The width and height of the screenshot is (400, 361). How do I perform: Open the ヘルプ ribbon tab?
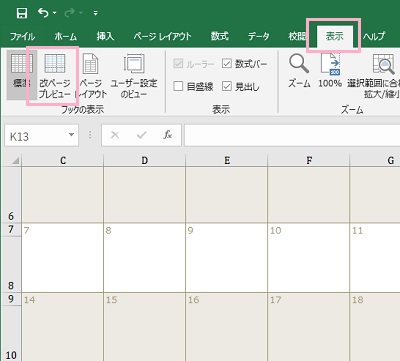374,36
